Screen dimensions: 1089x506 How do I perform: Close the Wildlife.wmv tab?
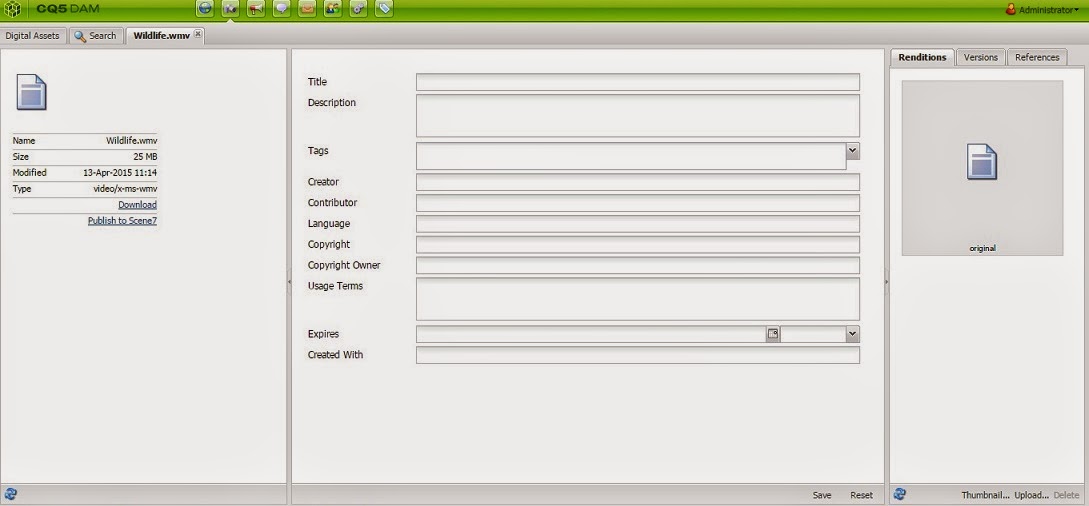coord(198,33)
